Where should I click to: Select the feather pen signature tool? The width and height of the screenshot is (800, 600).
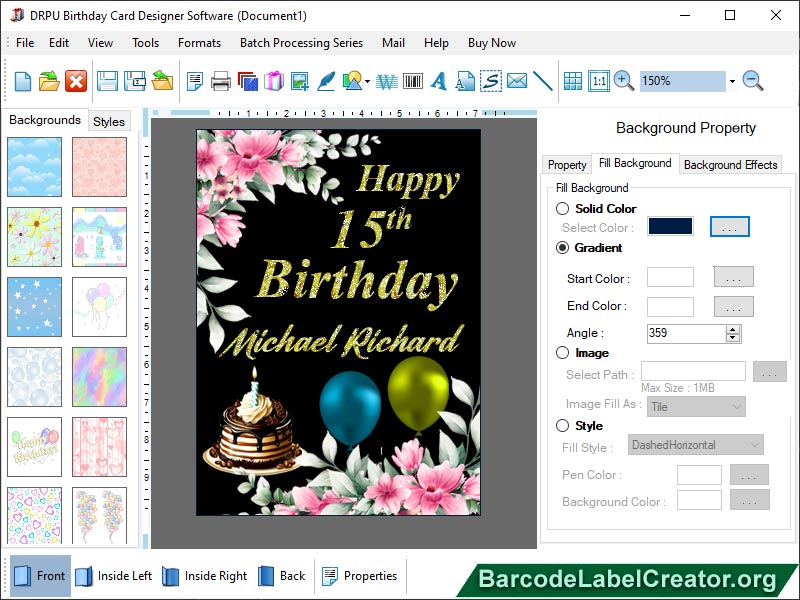click(x=326, y=81)
